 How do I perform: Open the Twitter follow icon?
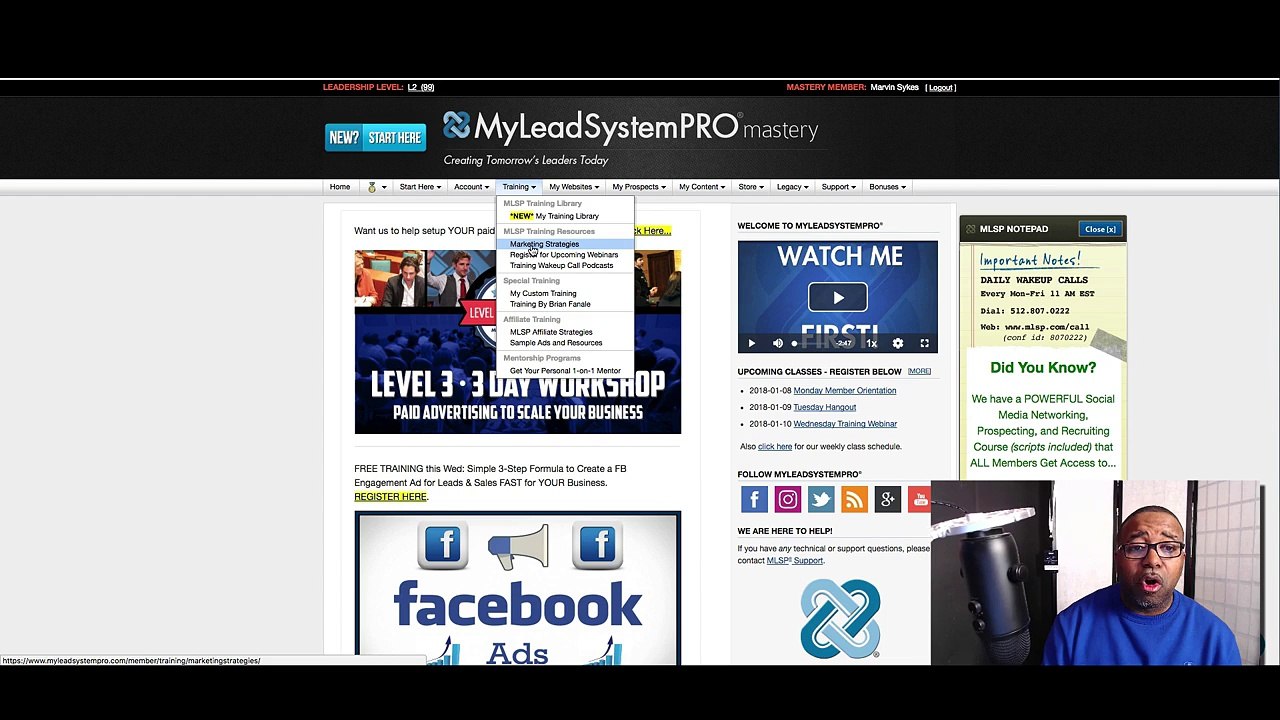point(821,499)
